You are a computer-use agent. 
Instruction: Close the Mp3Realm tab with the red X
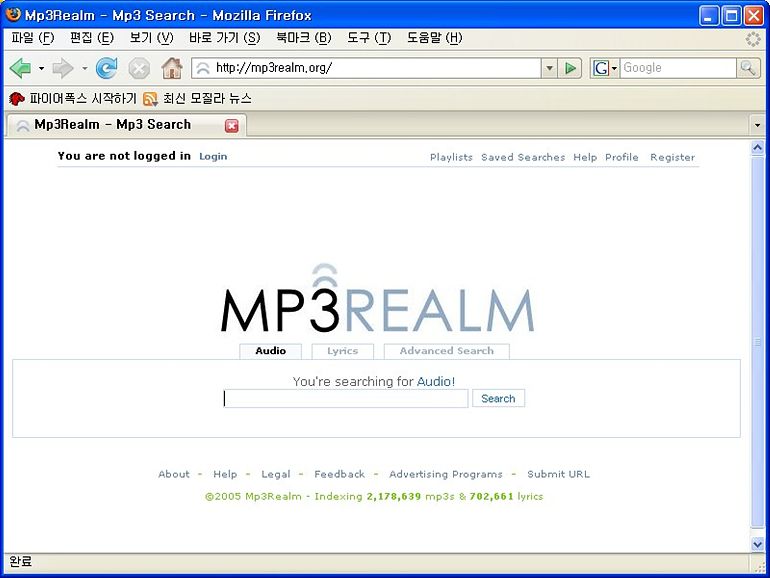pyautogui.click(x=231, y=126)
